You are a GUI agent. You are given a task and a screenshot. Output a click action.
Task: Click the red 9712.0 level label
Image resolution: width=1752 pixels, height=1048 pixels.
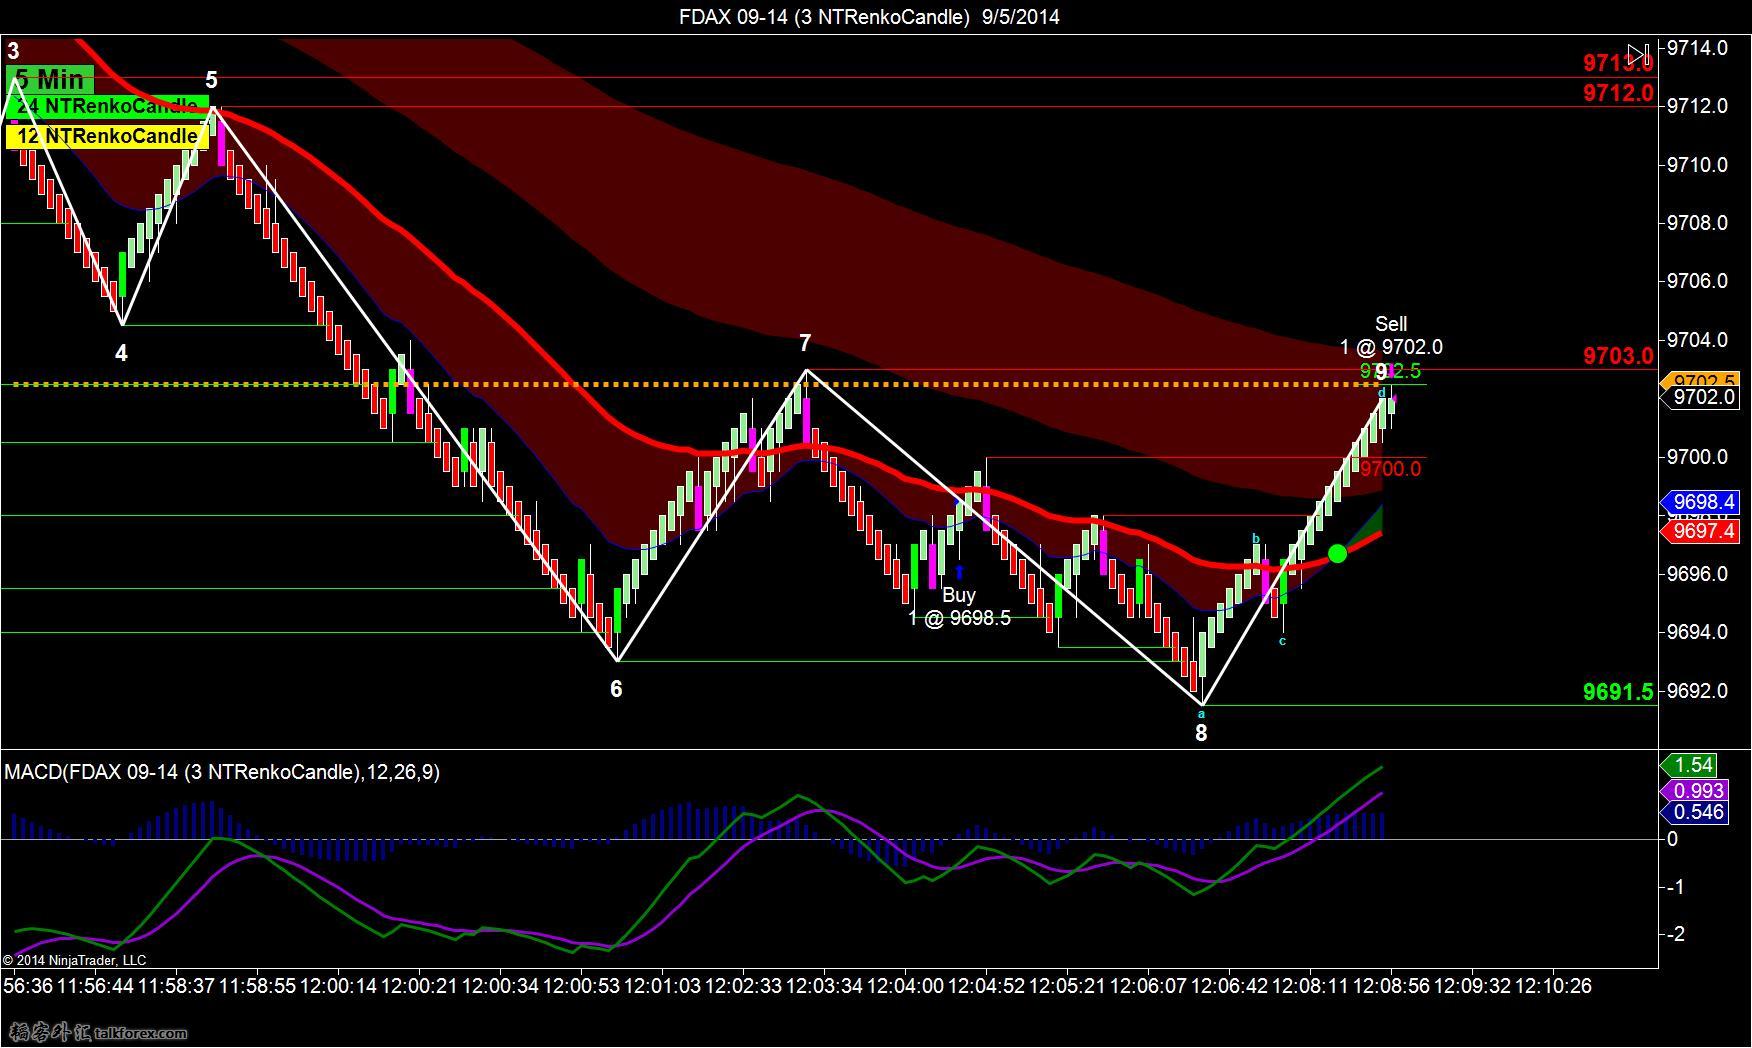(1618, 93)
